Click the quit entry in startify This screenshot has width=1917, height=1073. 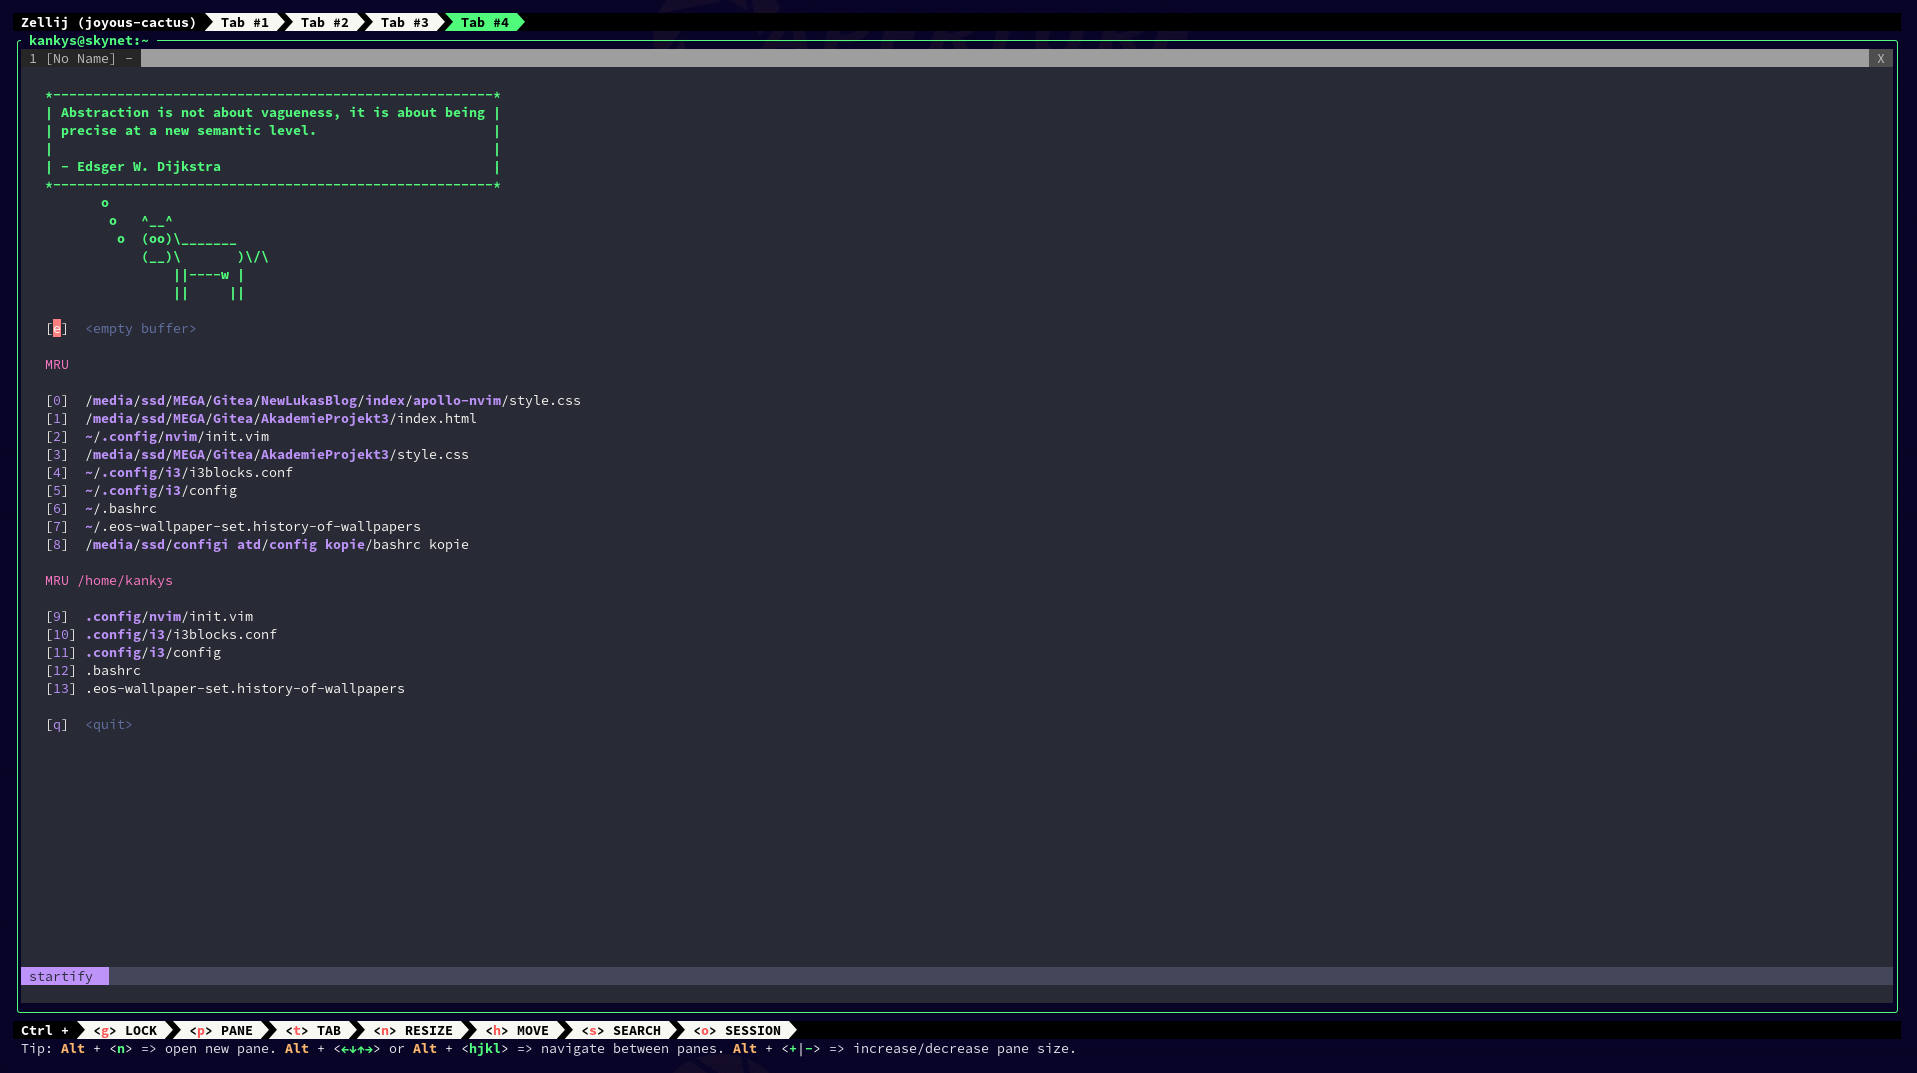[x=108, y=725]
